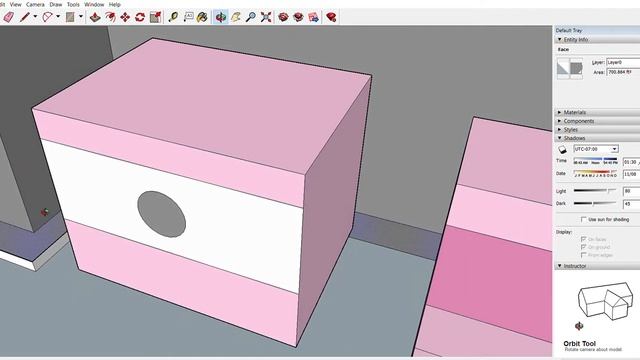Select the Arc tool

[48, 17]
